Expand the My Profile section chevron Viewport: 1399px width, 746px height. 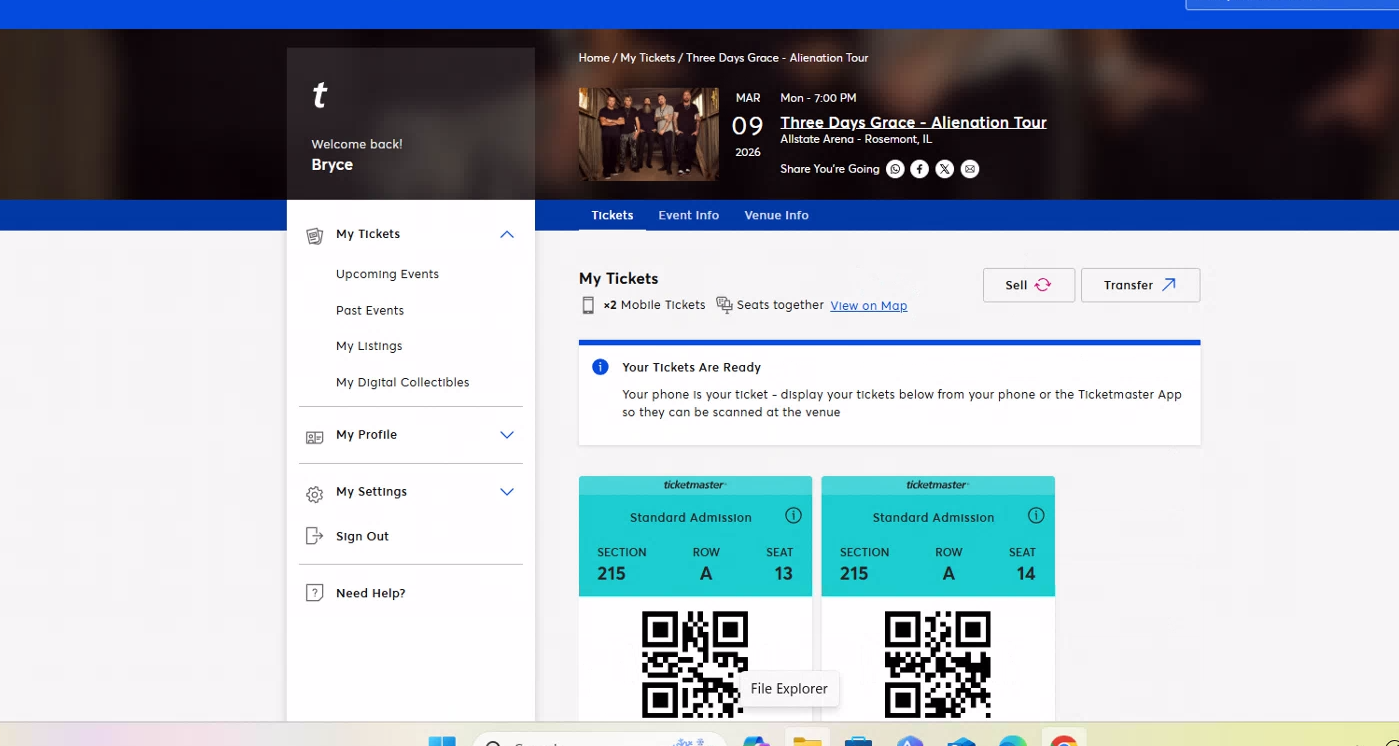coord(507,435)
